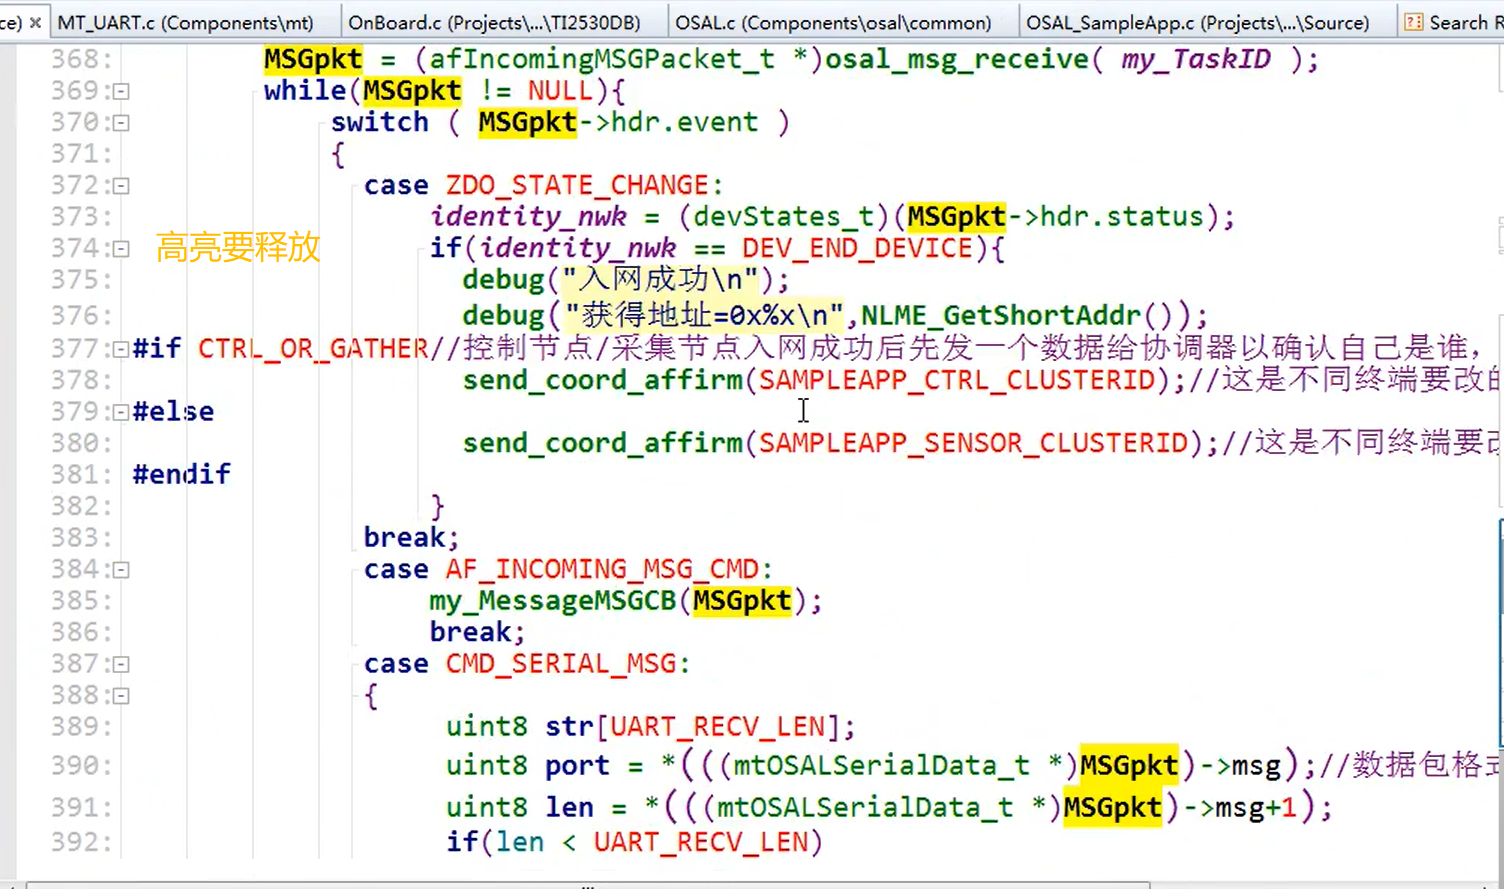Viewport: 1504px width, 889px height.
Task: Close the current tab with the x
Action: [x=36, y=22]
